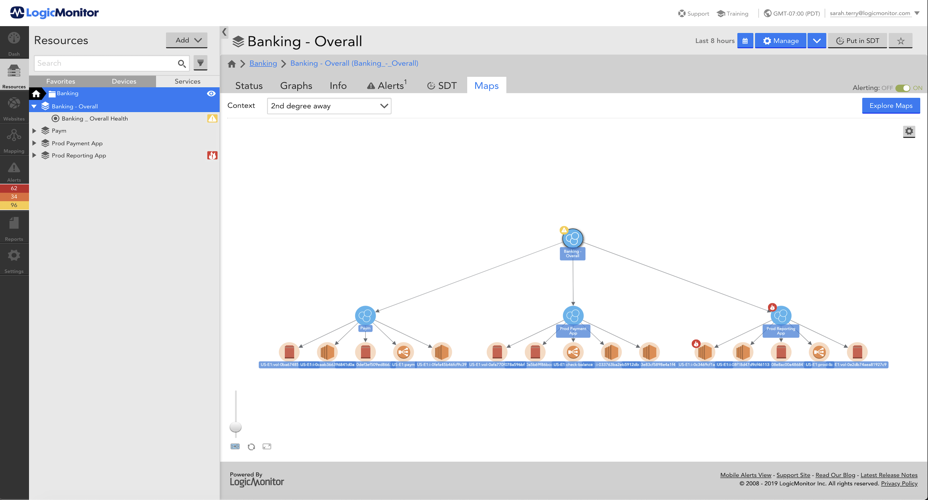Switch to the SDT tab
This screenshot has height=500, width=928.
[442, 86]
